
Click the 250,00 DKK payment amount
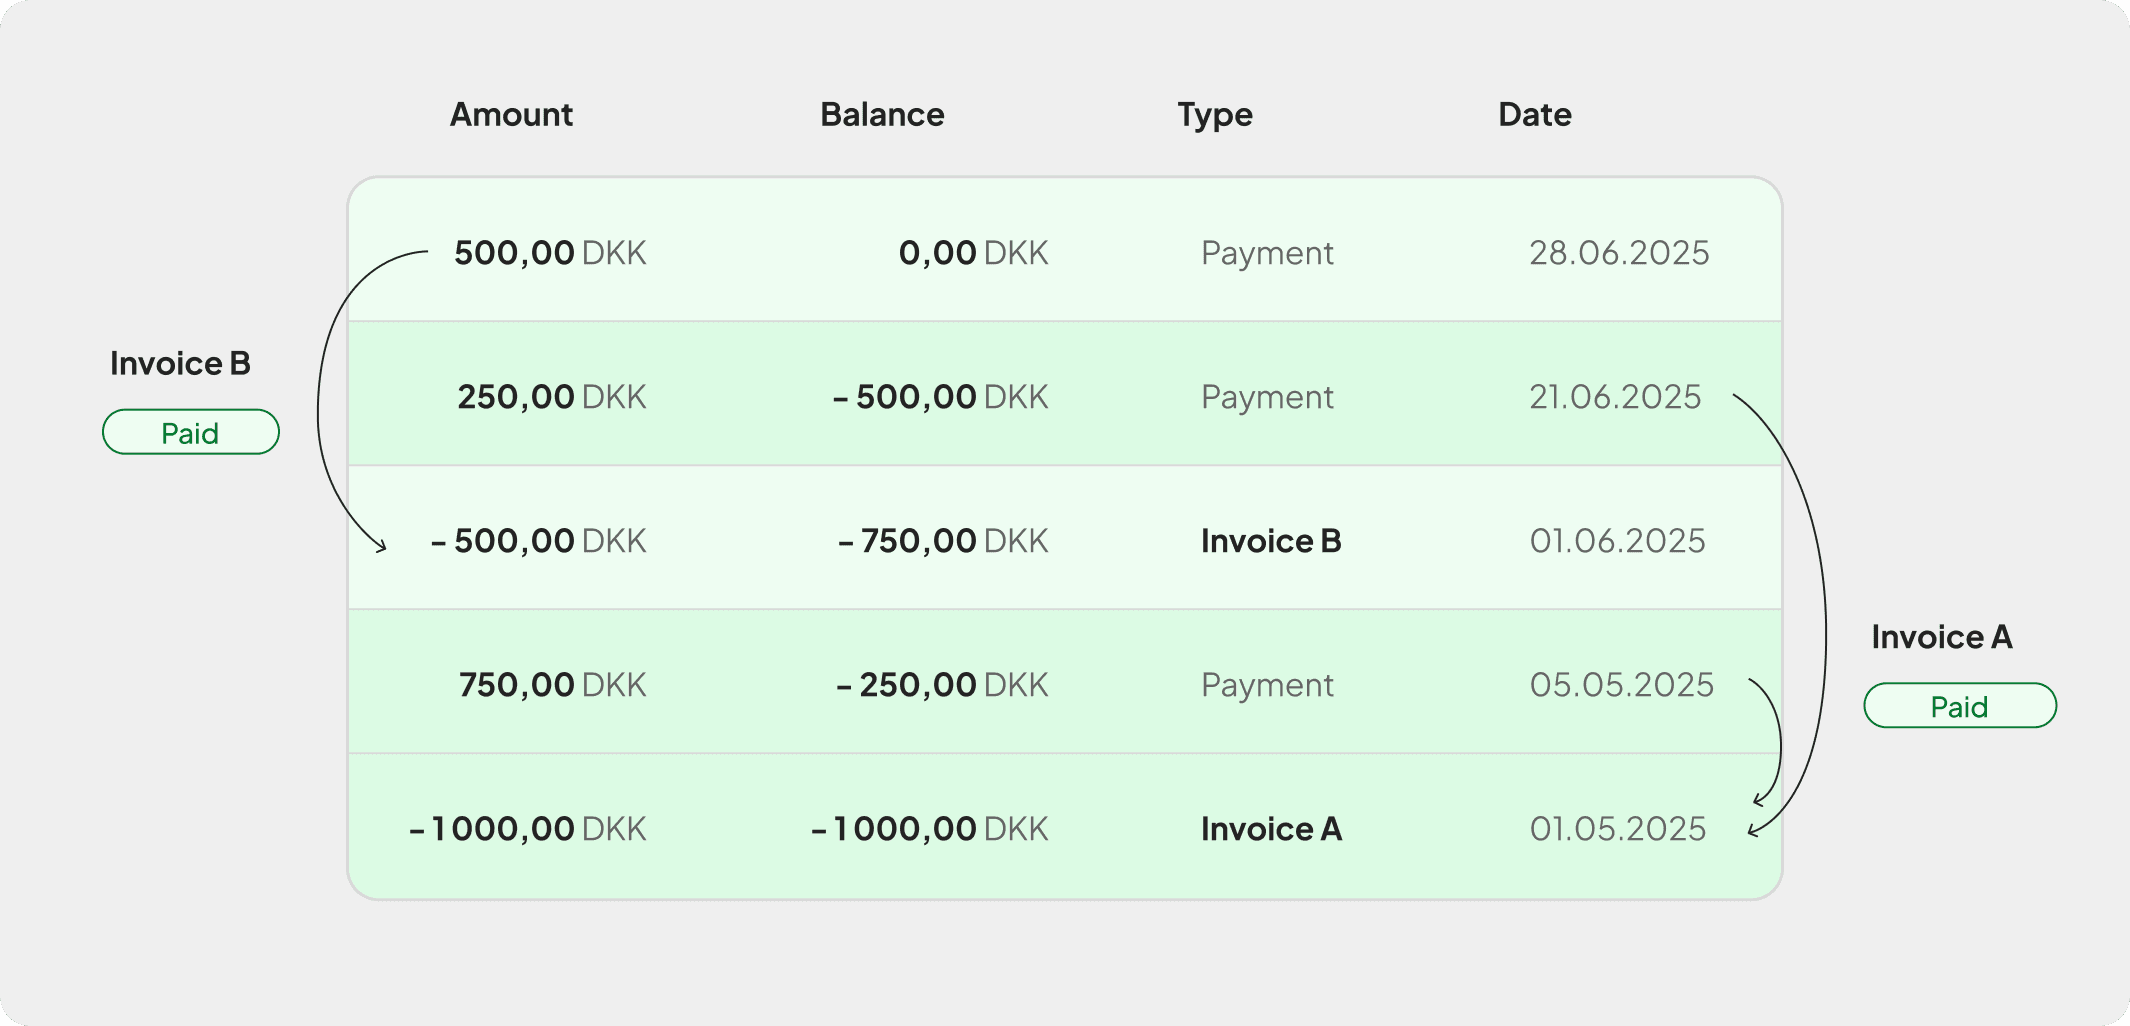(x=551, y=397)
